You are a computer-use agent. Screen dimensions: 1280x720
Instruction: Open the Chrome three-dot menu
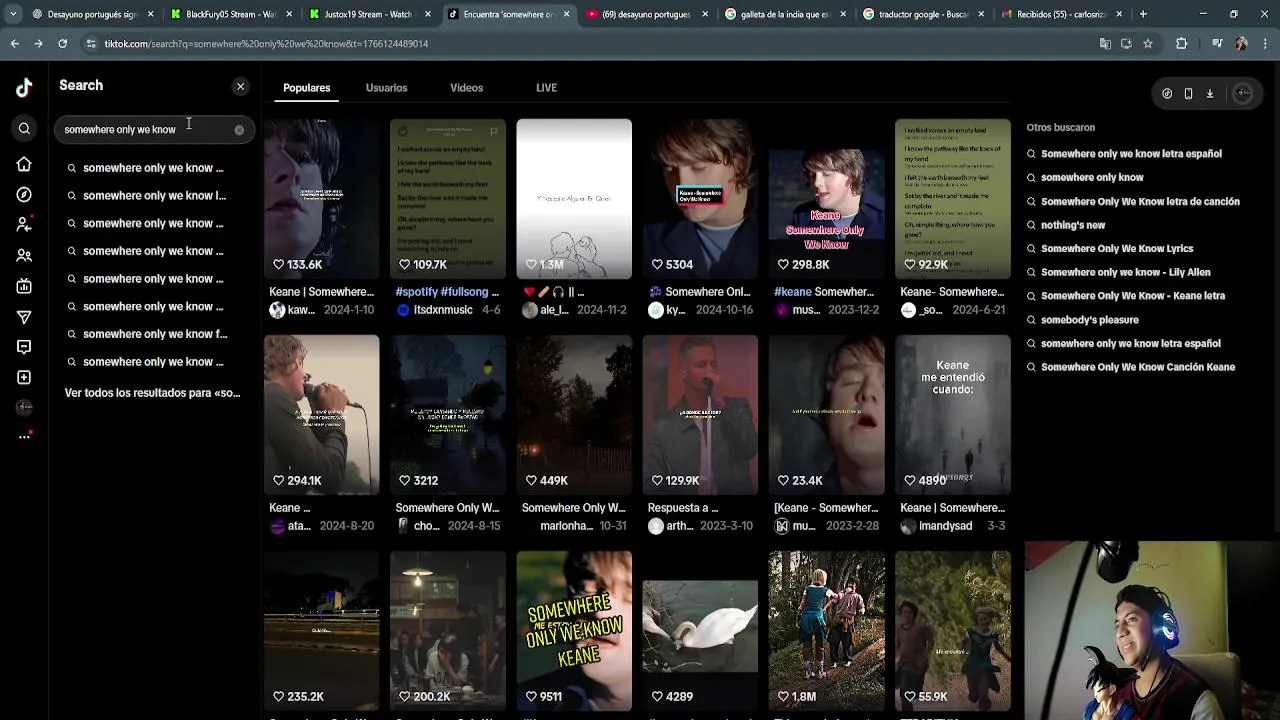pos(1265,44)
